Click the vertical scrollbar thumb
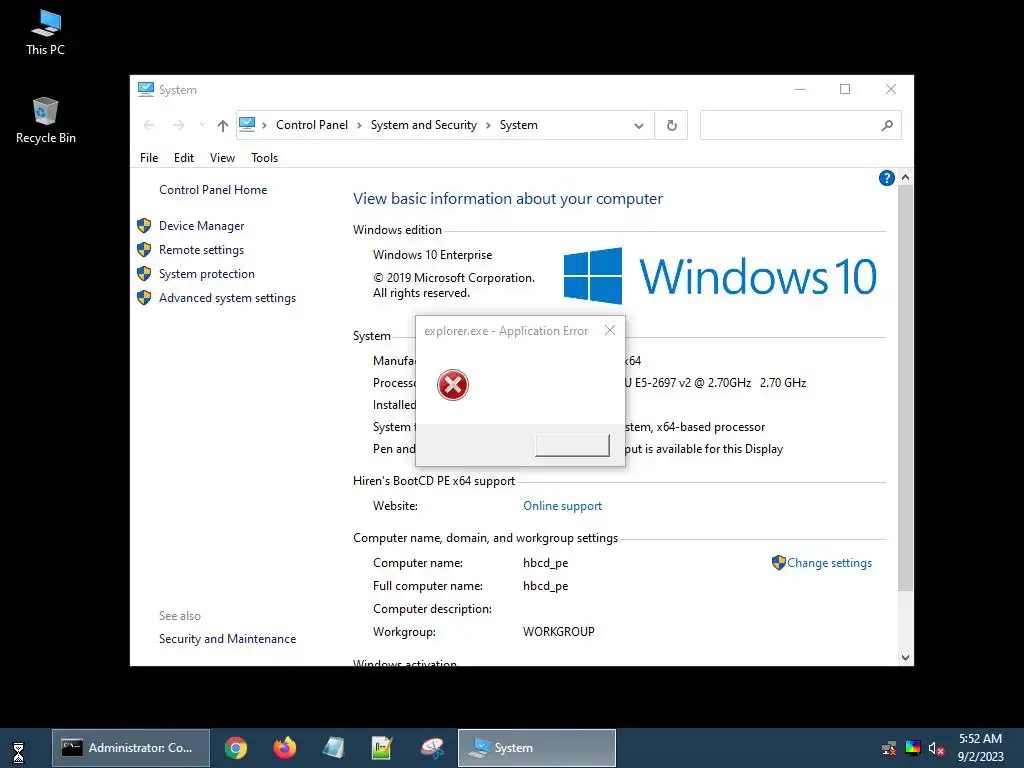Image resolution: width=1024 pixels, height=768 pixels. coord(905,389)
